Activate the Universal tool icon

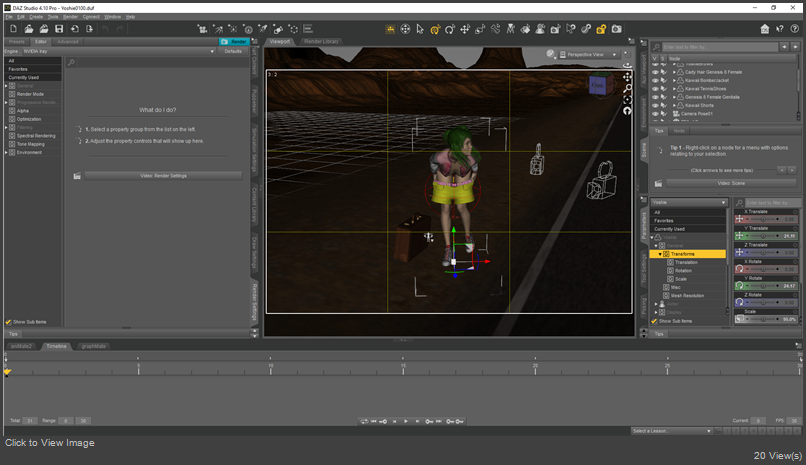(x=435, y=29)
